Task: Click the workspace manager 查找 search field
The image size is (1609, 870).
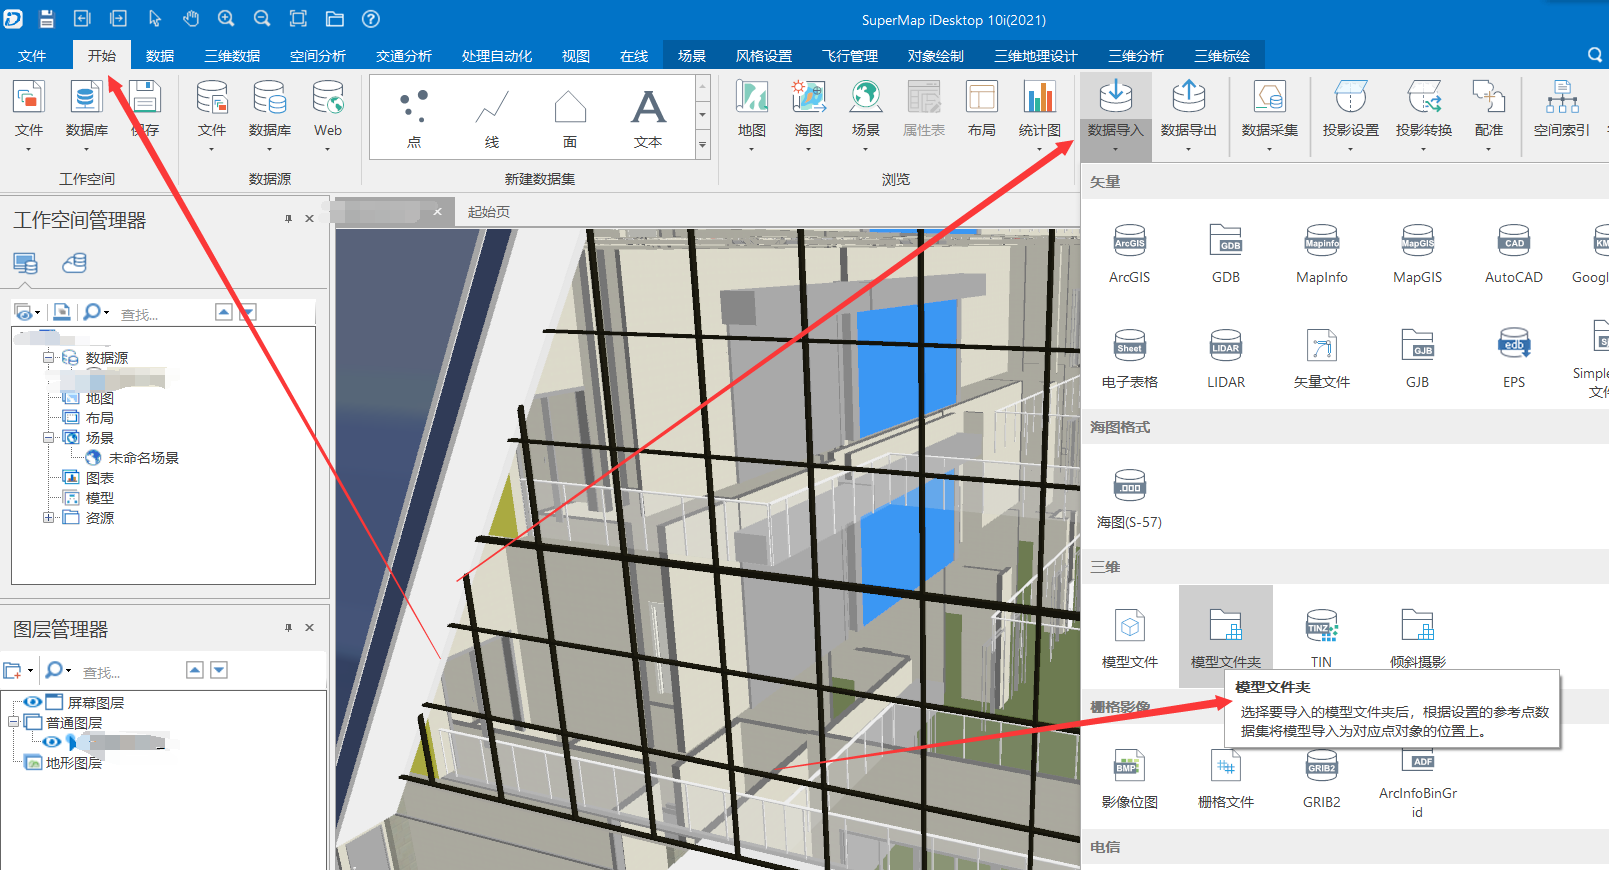Action: (x=164, y=314)
